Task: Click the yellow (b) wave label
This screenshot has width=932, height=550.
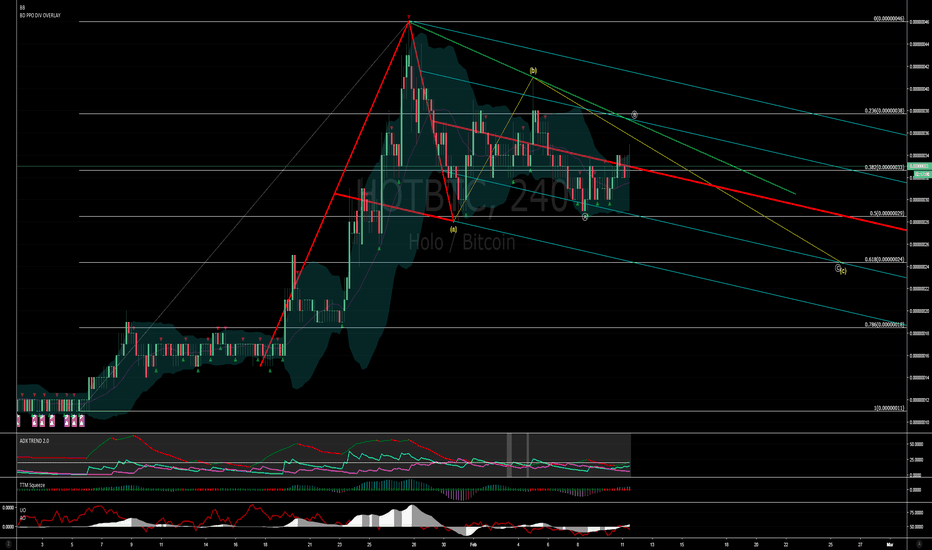Action: point(533,71)
